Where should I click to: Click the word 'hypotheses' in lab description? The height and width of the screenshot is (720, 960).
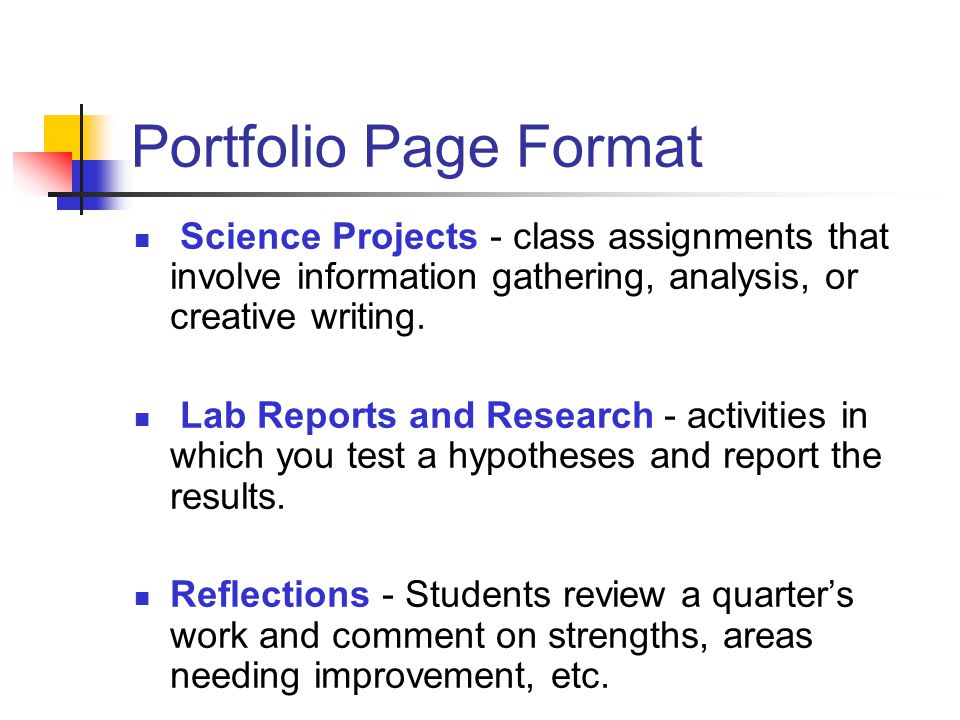541,457
